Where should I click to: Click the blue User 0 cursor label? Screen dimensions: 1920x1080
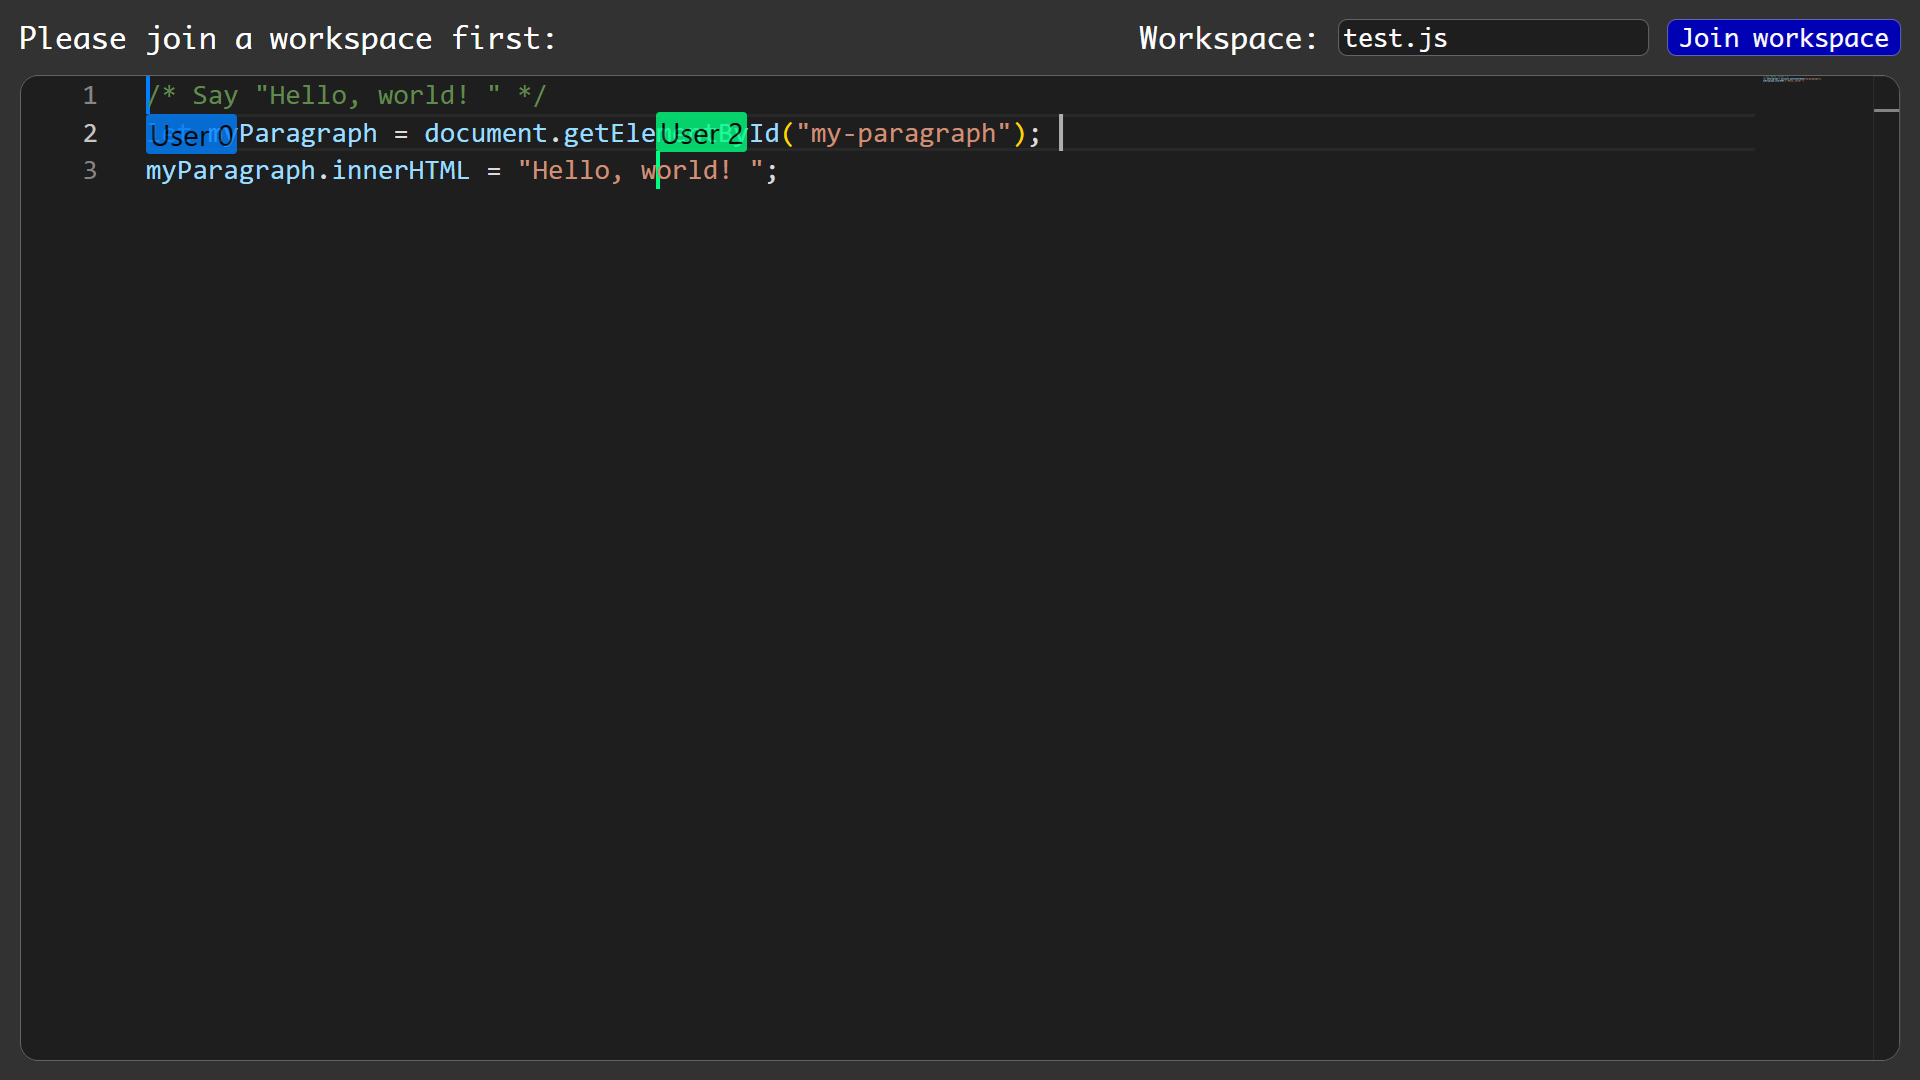[x=191, y=134]
